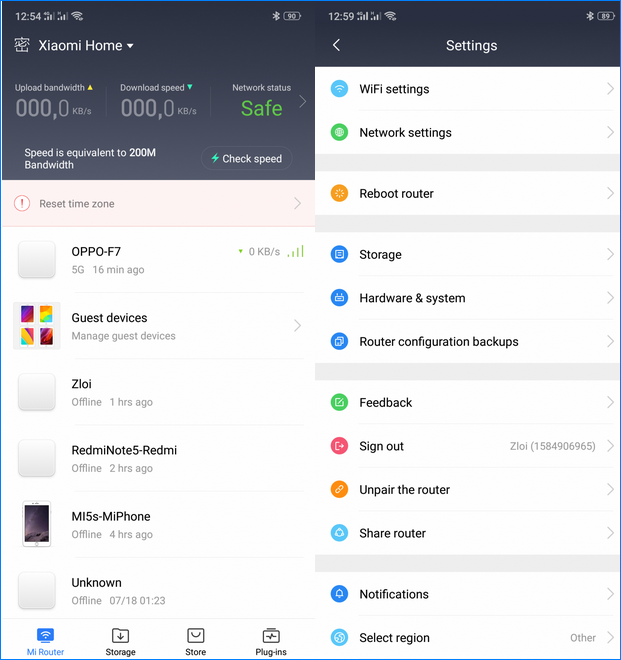
Task: Tap the Hardware & system label
Action: pos(412,298)
